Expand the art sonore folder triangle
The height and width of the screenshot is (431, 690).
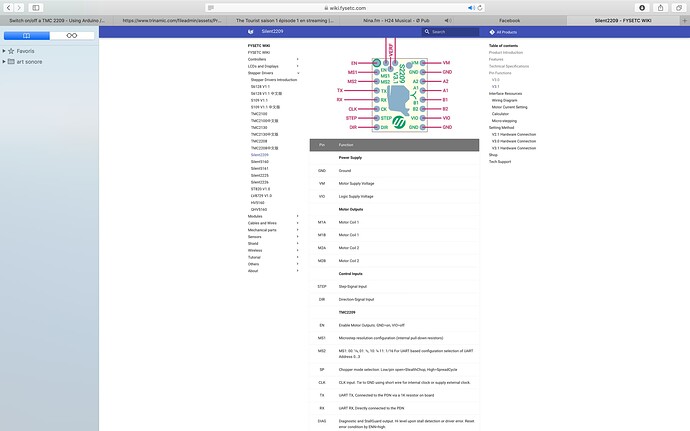pos(4,62)
